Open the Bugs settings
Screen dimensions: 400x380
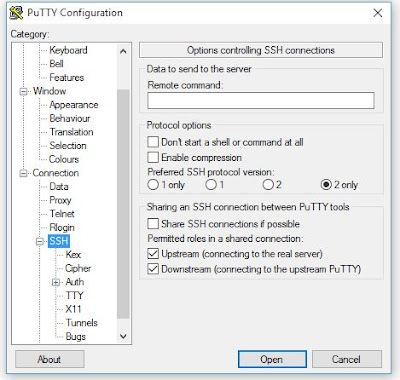tap(76, 337)
